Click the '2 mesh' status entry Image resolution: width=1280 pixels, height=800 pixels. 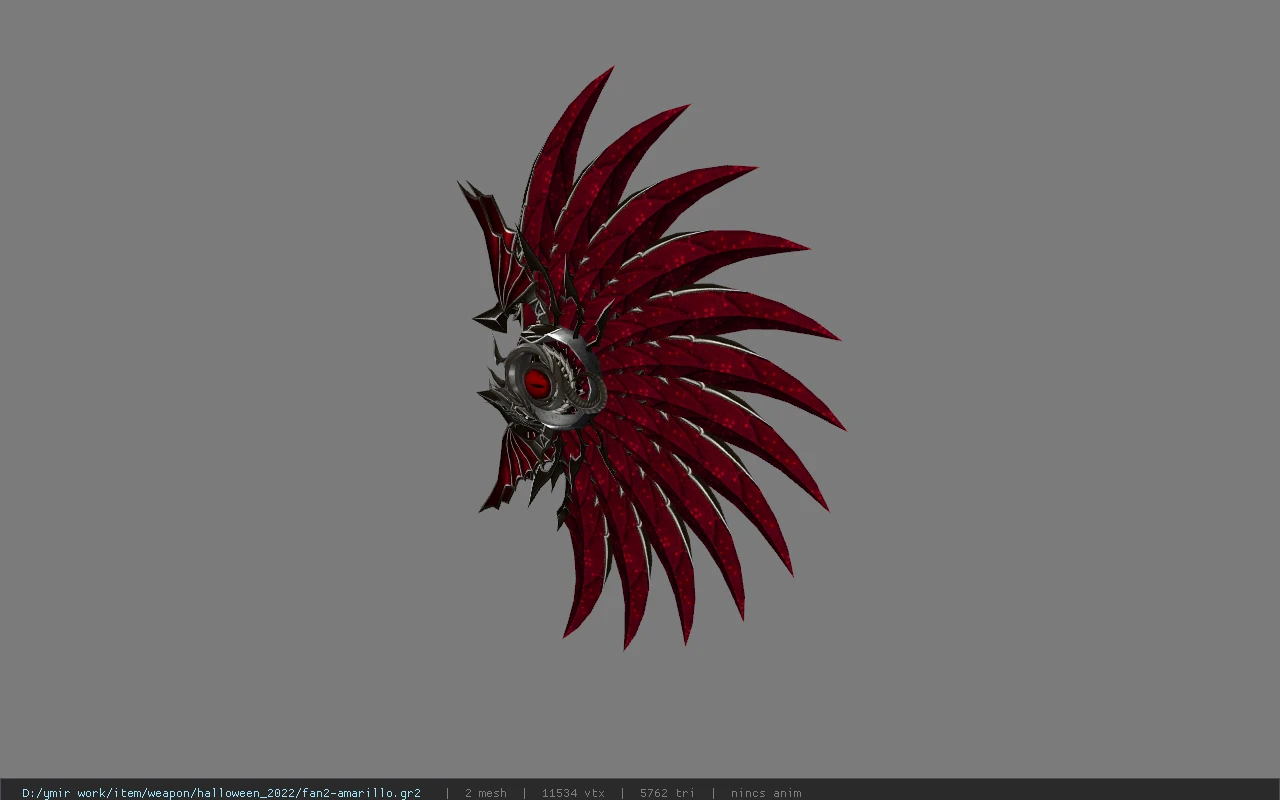pyautogui.click(x=485, y=793)
